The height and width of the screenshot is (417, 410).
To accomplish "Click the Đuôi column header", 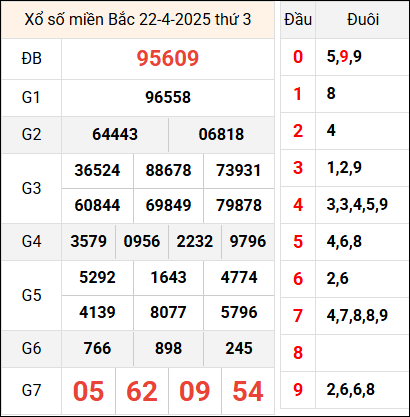I will [363, 19].
